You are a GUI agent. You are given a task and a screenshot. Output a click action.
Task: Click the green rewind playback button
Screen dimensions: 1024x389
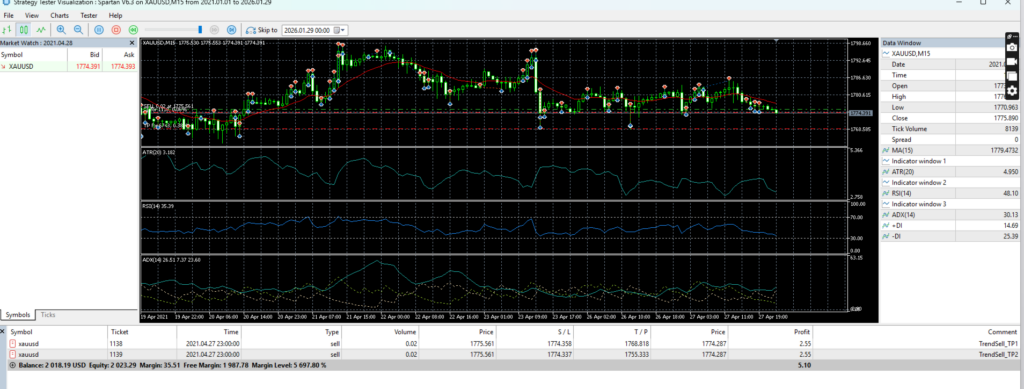(133, 29)
